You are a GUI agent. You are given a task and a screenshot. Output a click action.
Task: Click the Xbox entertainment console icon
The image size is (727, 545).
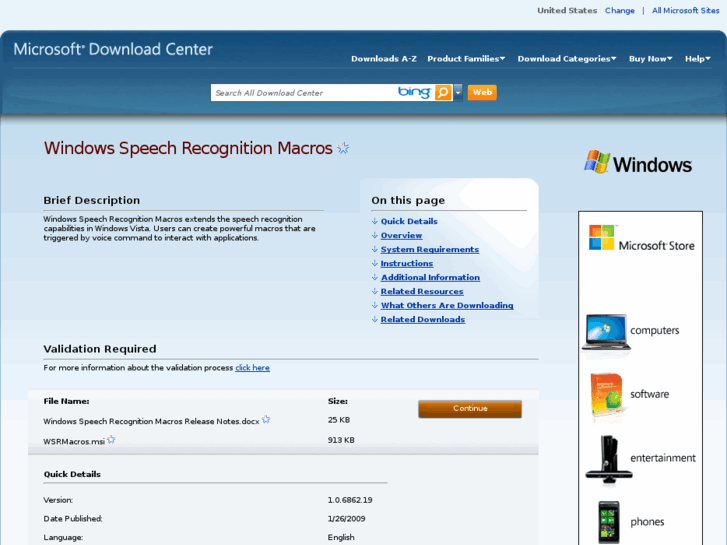pyautogui.click(x=609, y=458)
